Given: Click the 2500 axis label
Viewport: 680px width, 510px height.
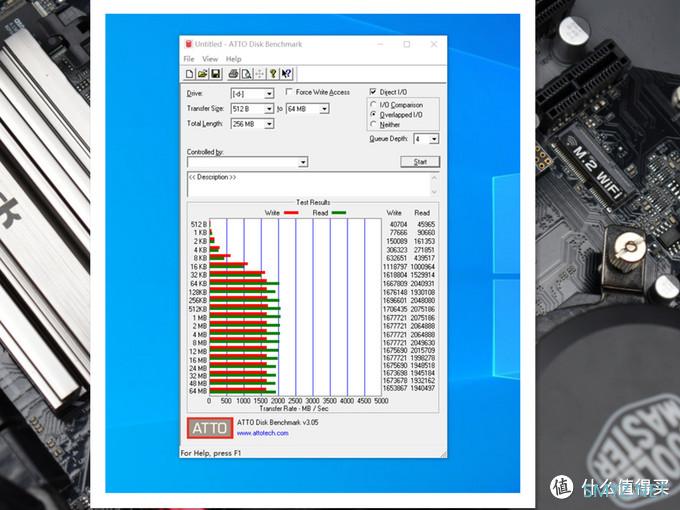Looking at the screenshot, I should (295, 401).
